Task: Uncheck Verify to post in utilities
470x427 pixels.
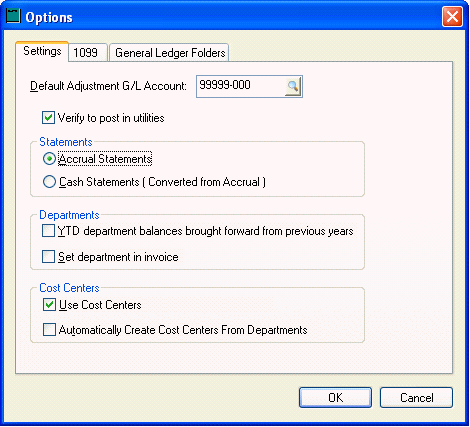Action: 48,118
